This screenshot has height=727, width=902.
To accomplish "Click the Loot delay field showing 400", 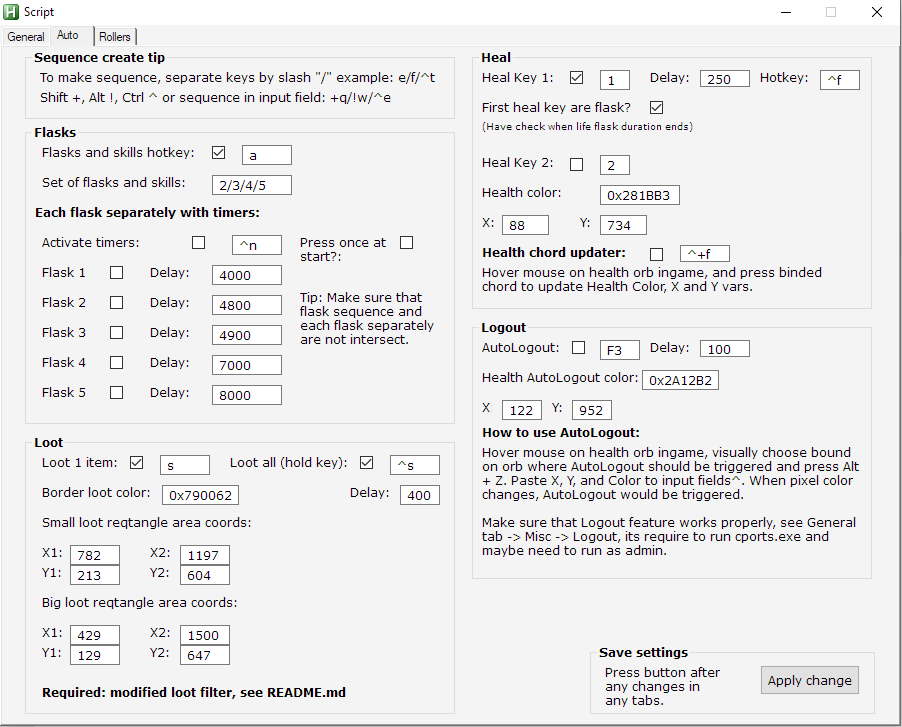I will [420, 495].
